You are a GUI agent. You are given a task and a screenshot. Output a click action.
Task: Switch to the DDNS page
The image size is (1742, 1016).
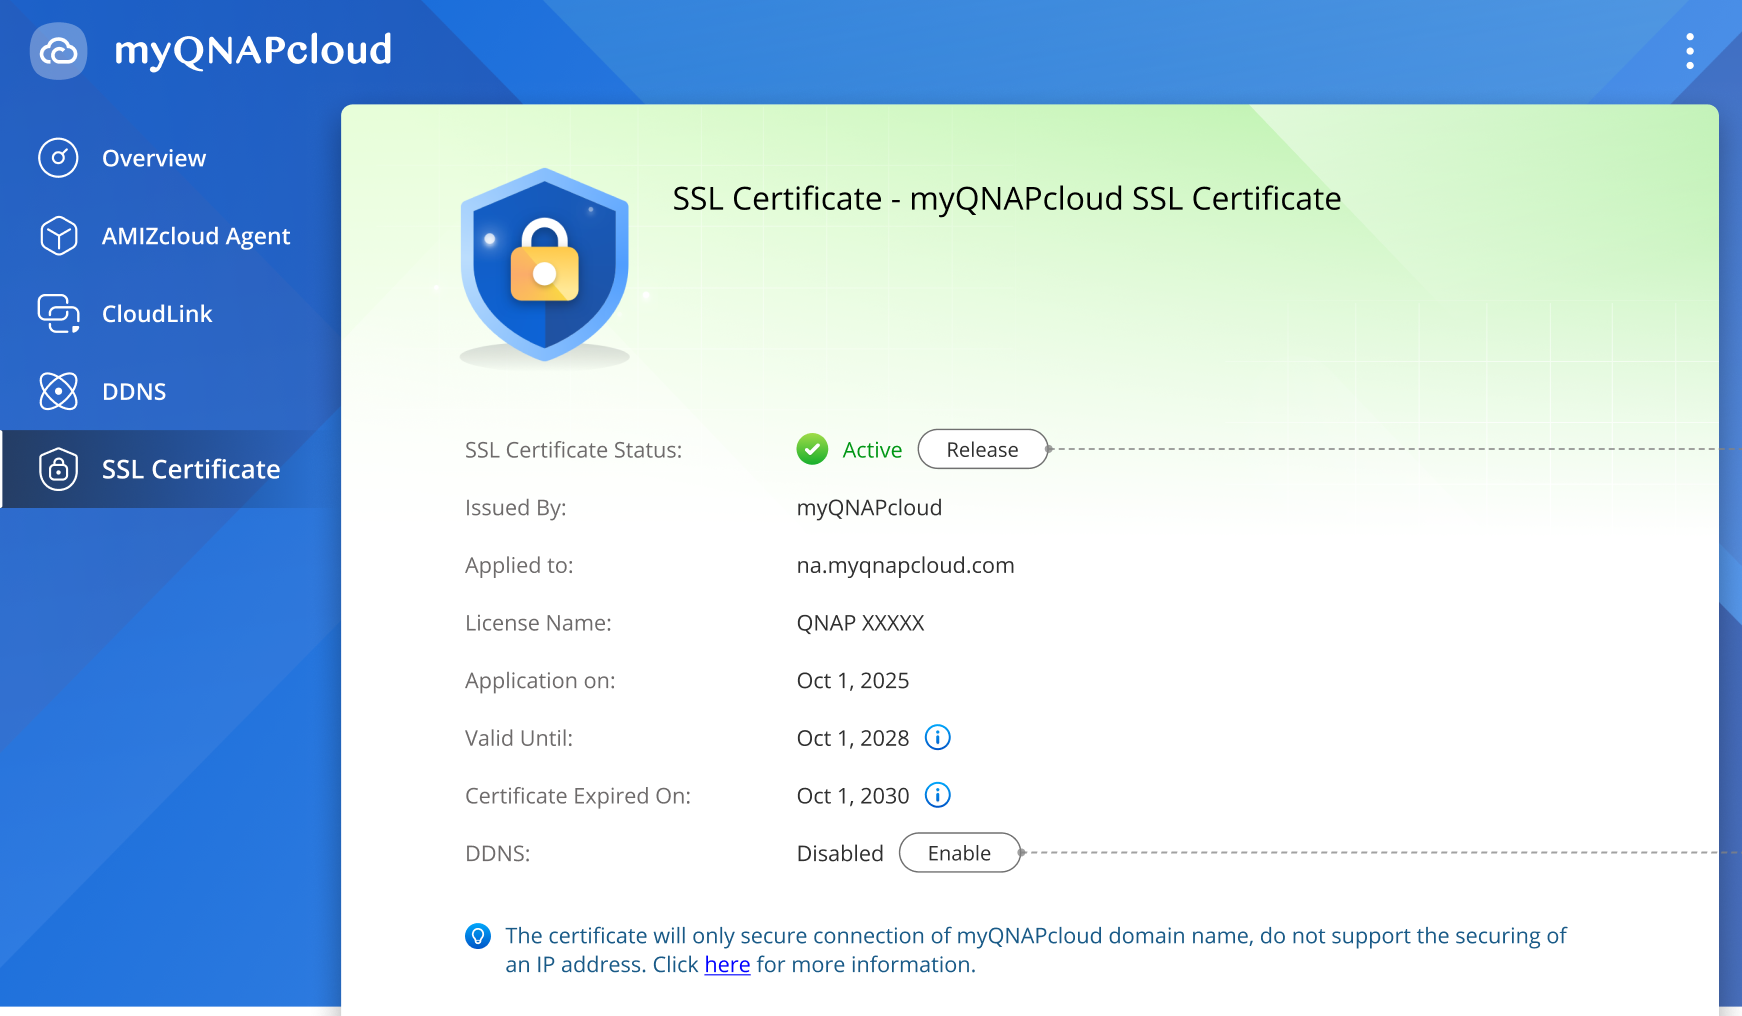pos(134,391)
